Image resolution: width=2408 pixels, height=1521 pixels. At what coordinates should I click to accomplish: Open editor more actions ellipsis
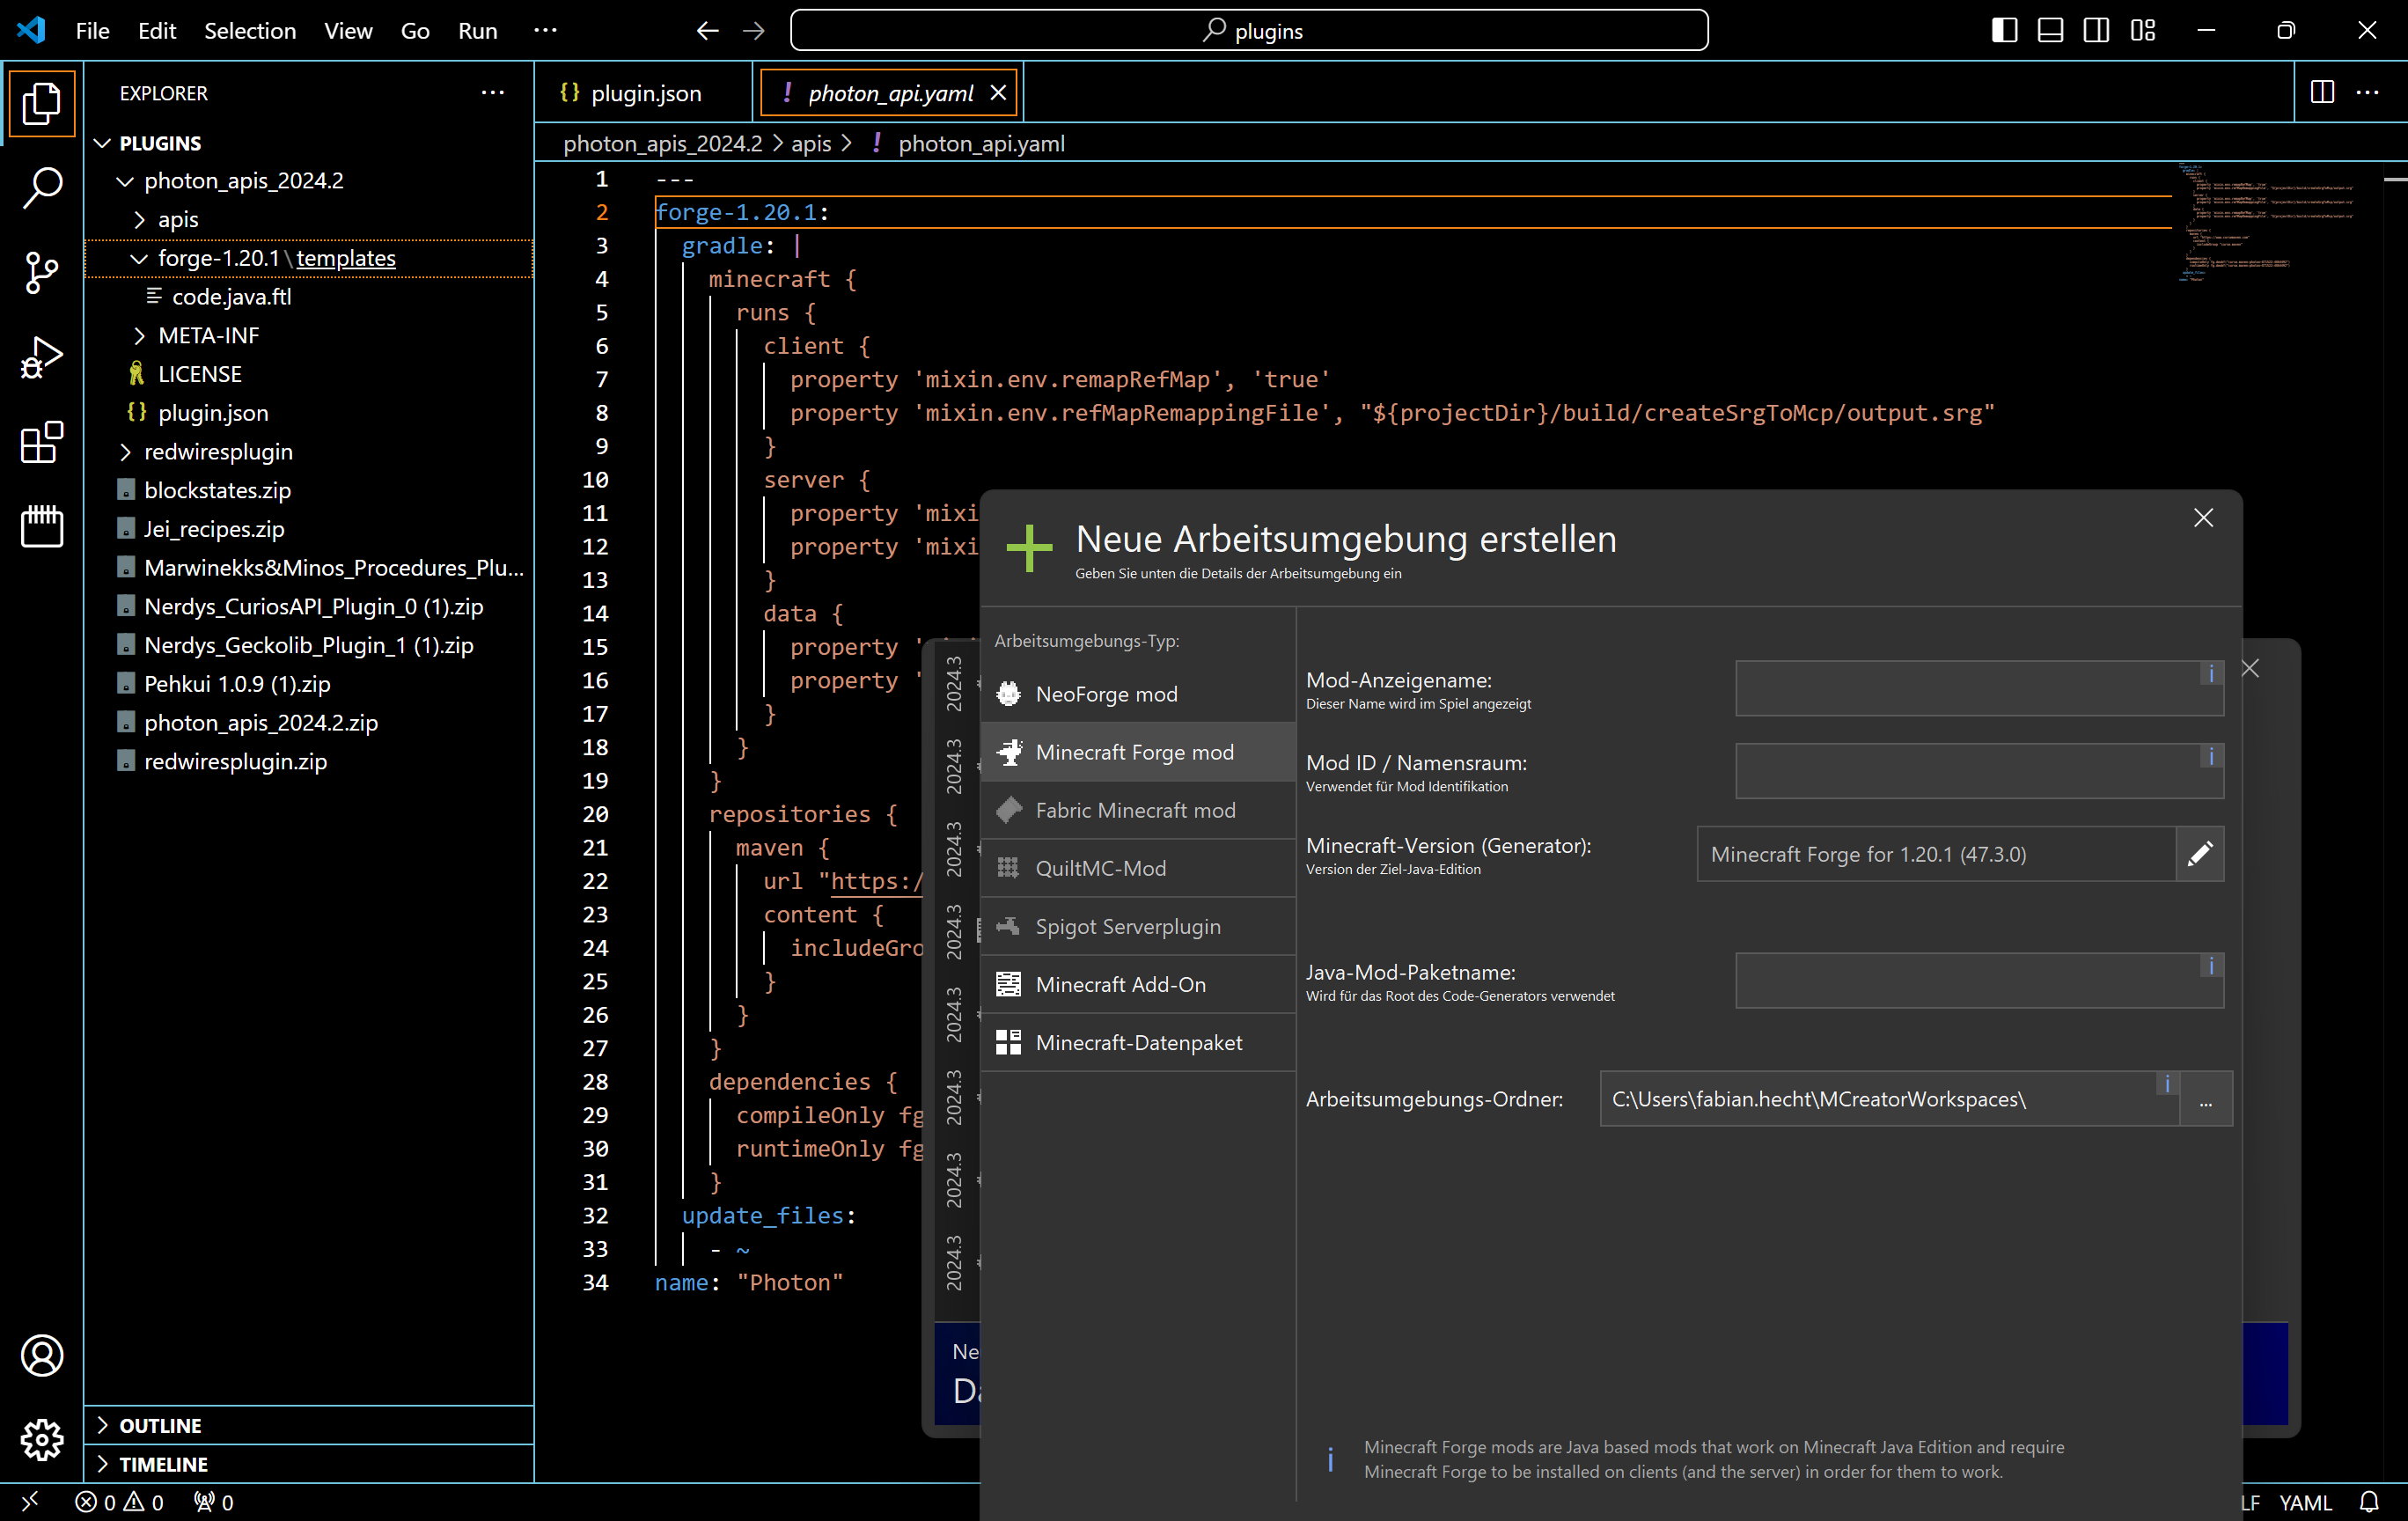[x=2367, y=93]
